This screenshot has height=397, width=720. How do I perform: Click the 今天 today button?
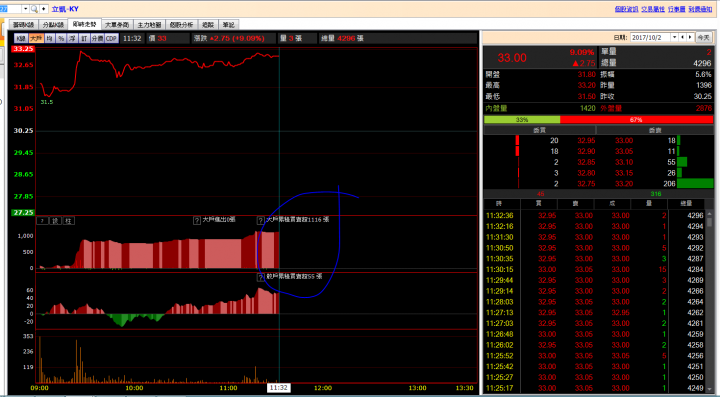pyautogui.click(x=703, y=38)
